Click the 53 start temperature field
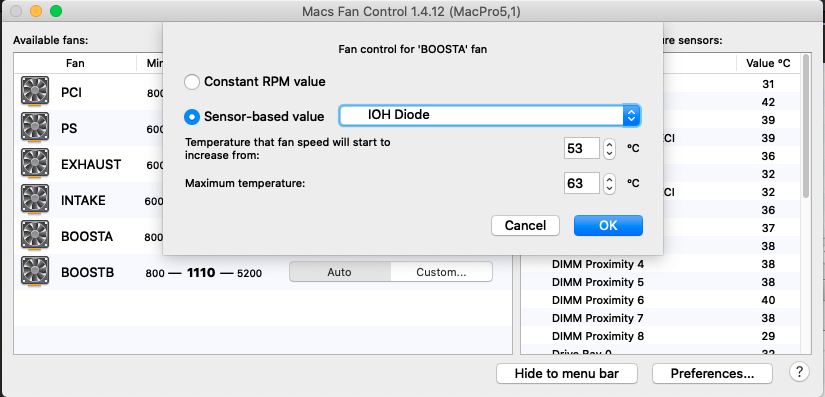 click(581, 148)
